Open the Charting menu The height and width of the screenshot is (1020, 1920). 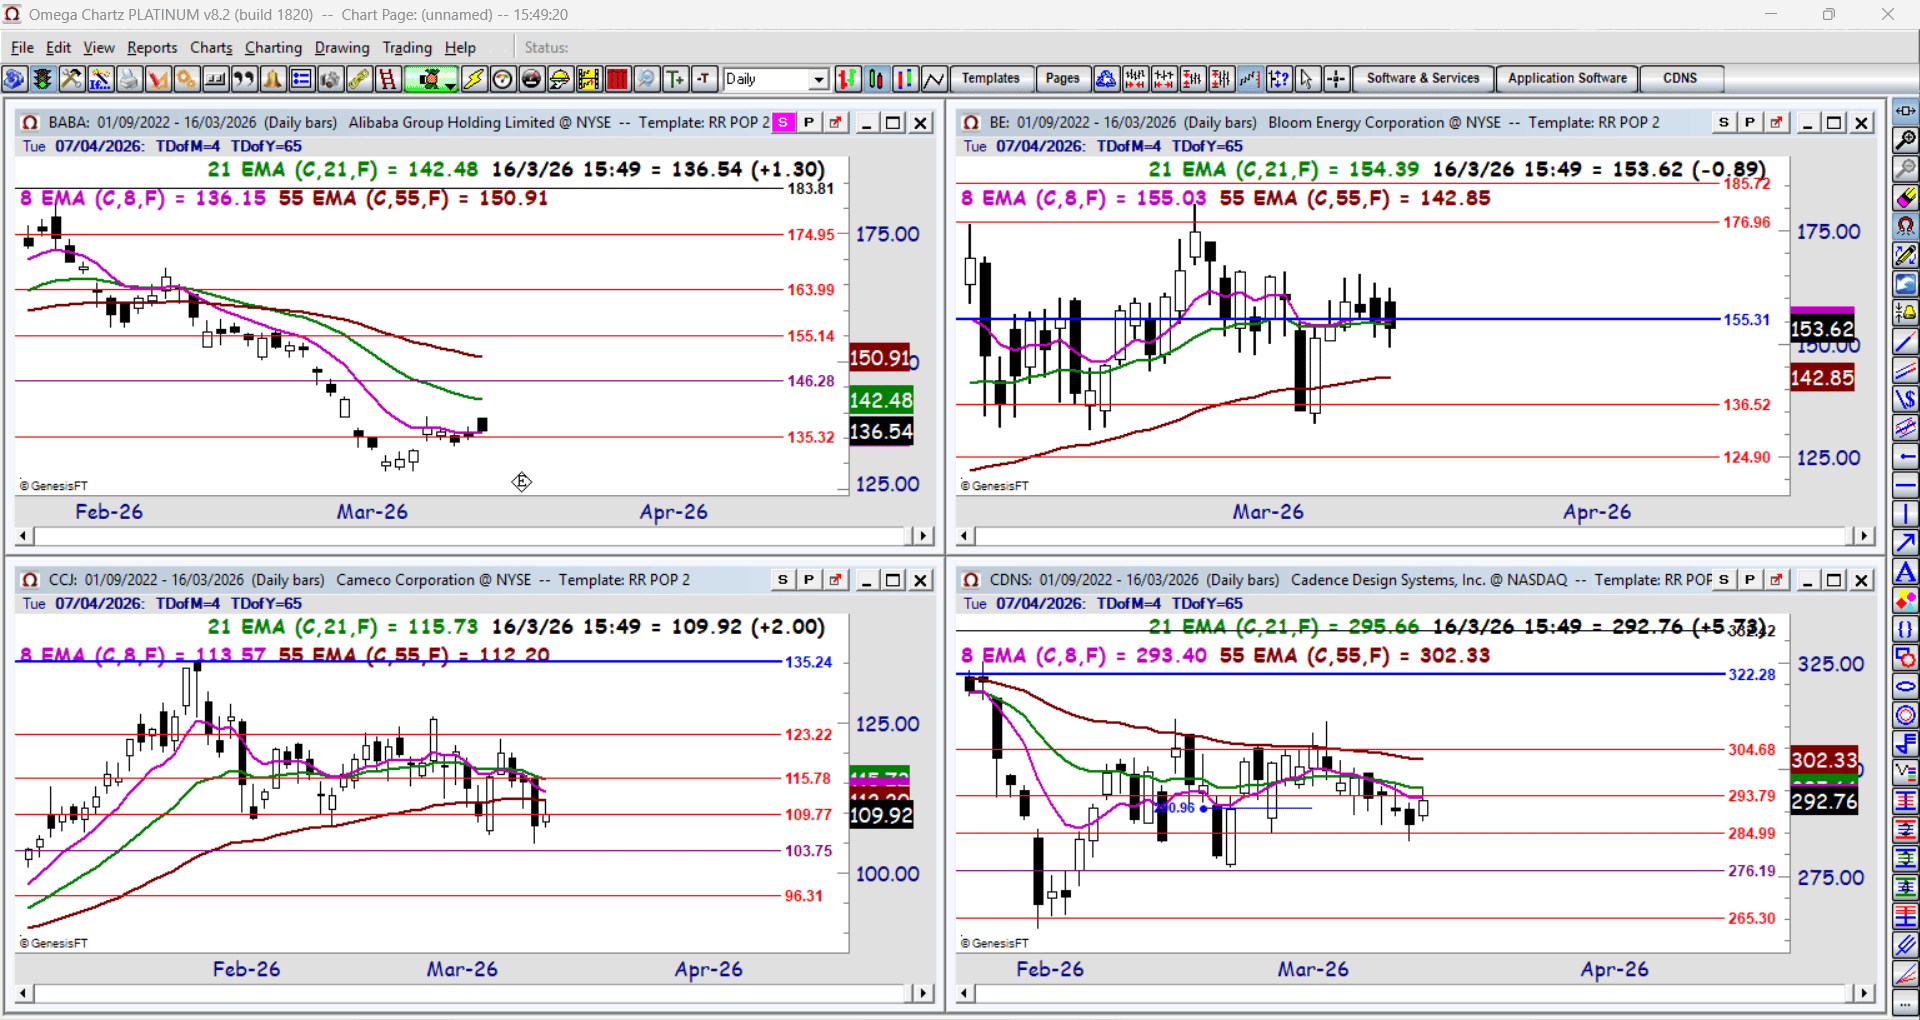tap(273, 48)
